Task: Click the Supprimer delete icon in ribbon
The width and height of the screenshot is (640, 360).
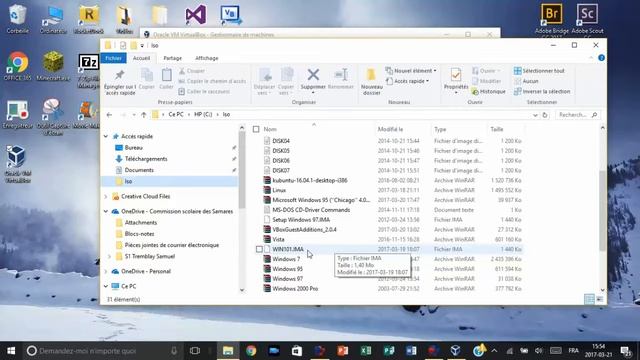Action: pos(313,75)
